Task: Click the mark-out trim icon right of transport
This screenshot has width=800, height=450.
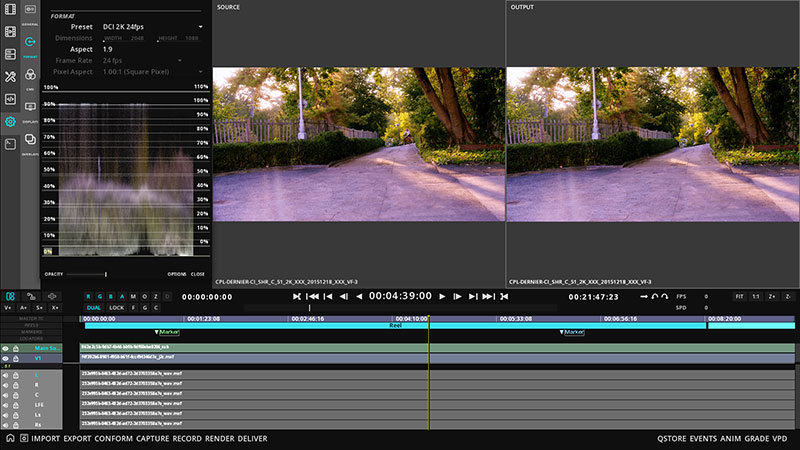Action: click(504, 296)
